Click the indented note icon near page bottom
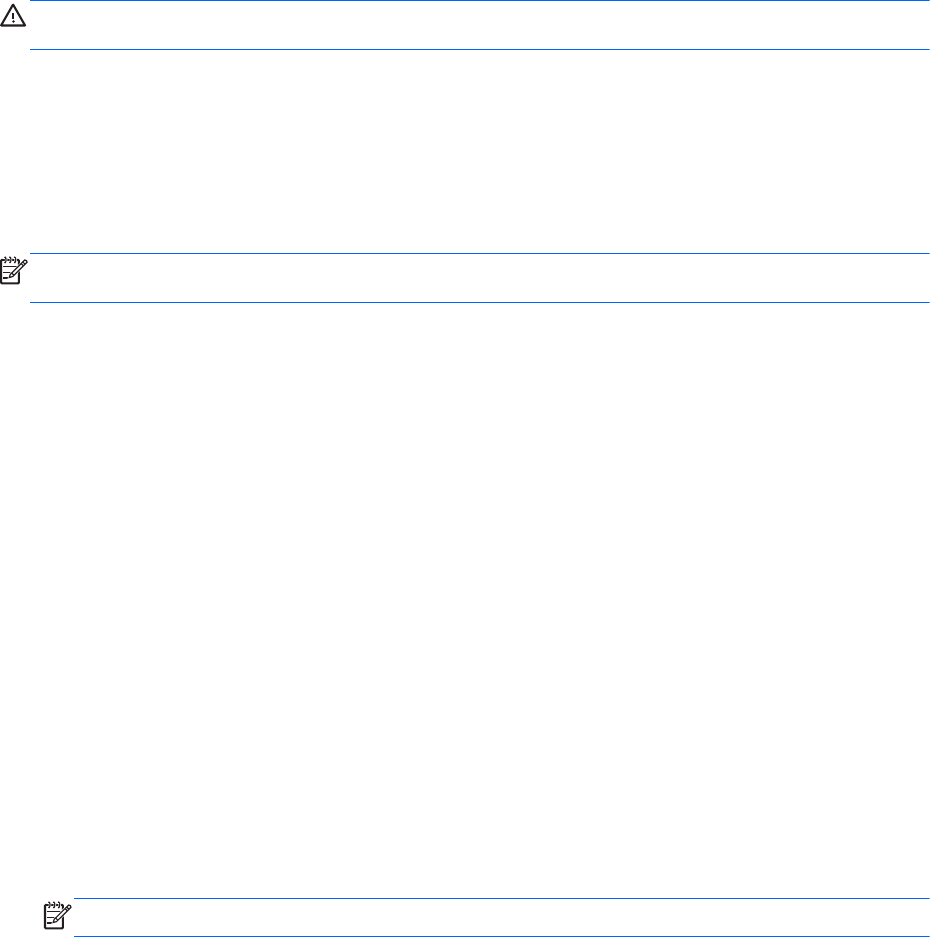The height and width of the screenshot is (937, 930). 57,915
